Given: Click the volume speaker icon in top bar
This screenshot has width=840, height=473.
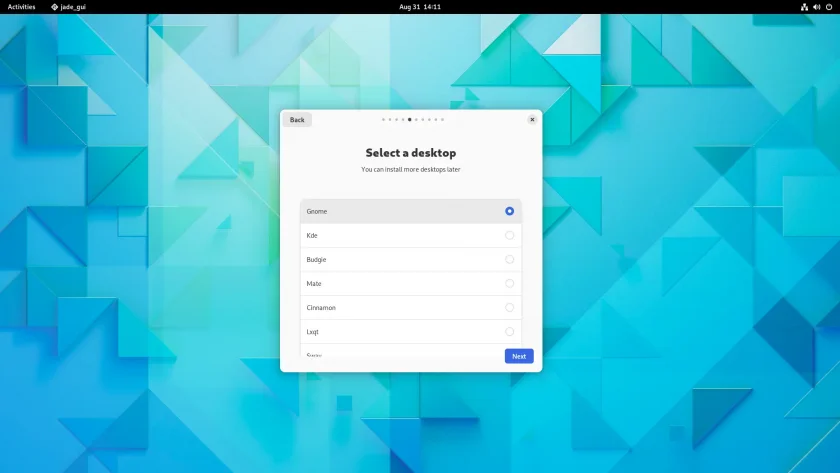Looking at the screenshot, I should click(816, 7).
